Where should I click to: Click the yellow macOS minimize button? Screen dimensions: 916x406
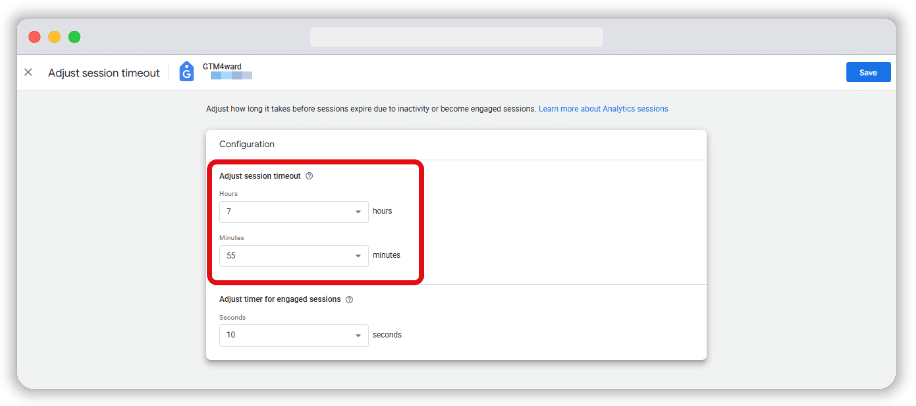[x=54, y=37]
